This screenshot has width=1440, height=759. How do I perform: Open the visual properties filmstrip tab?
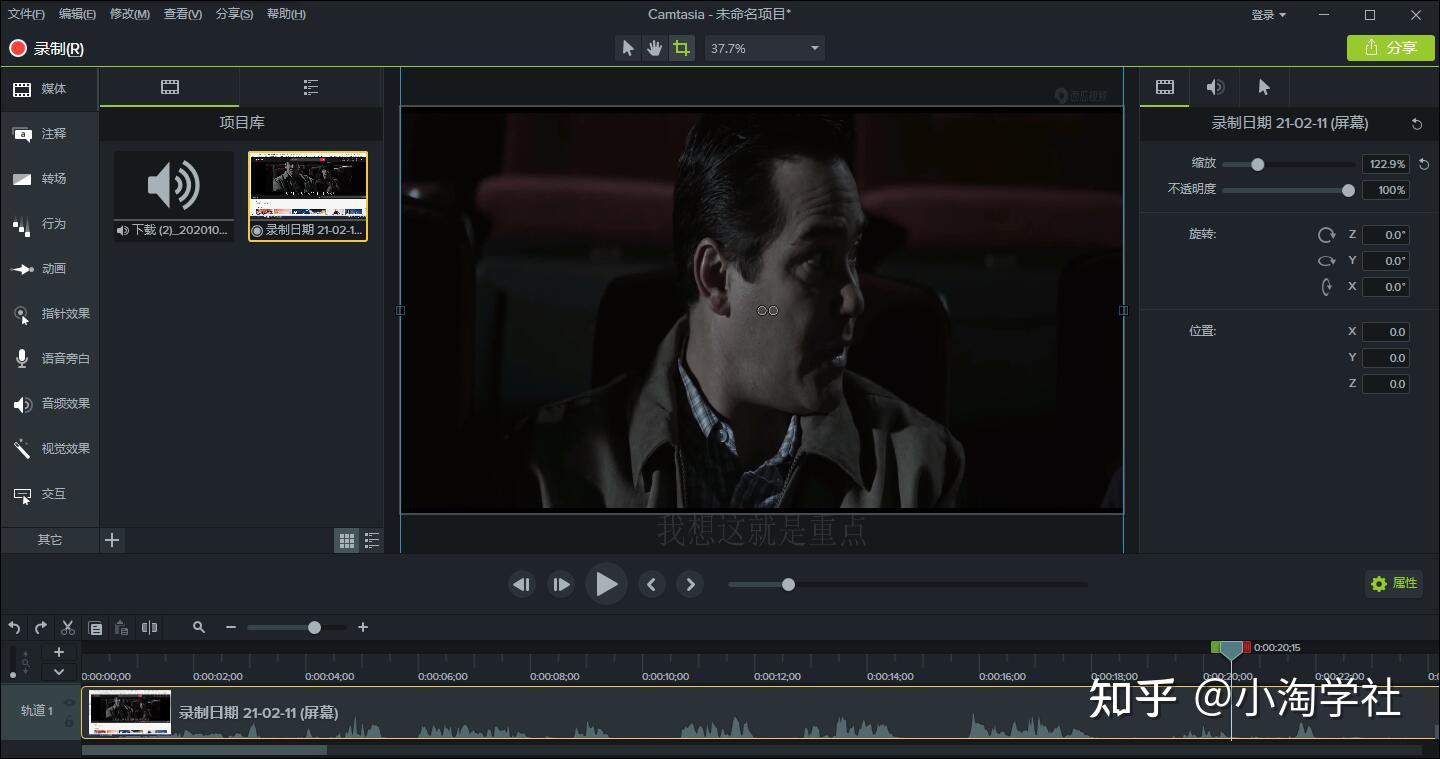click(1165, 88)
